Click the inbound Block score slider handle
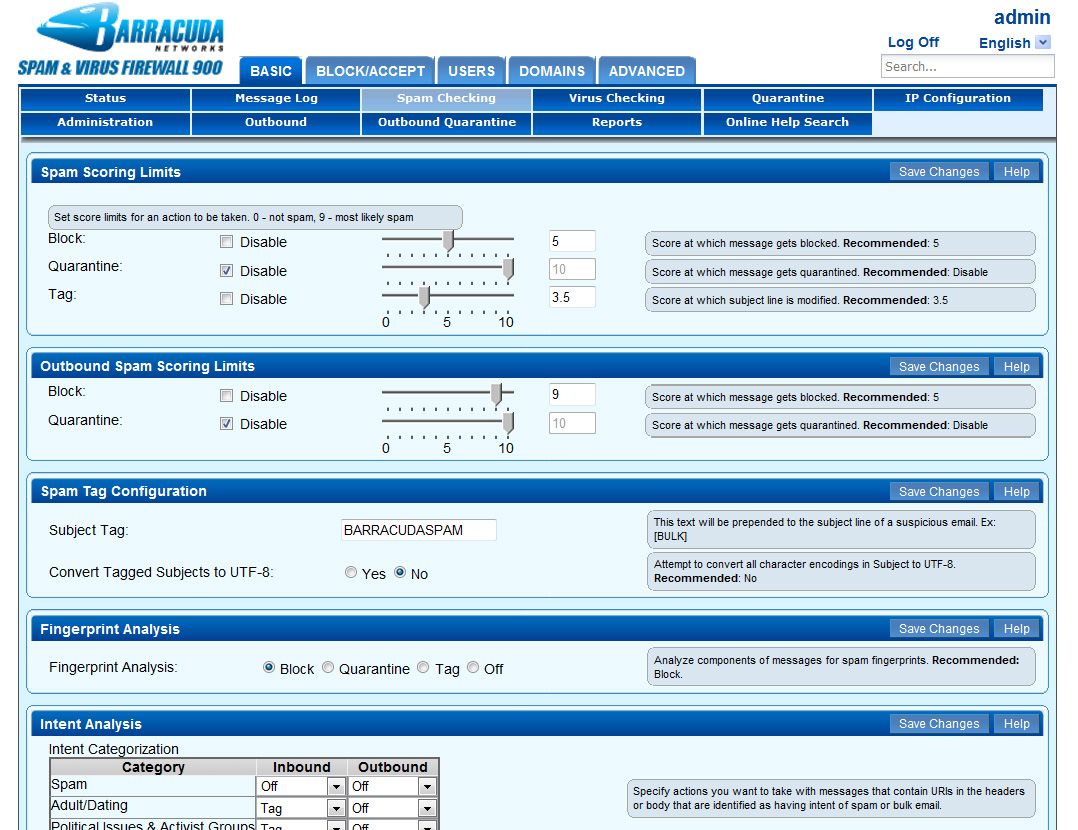 point(448,241)
